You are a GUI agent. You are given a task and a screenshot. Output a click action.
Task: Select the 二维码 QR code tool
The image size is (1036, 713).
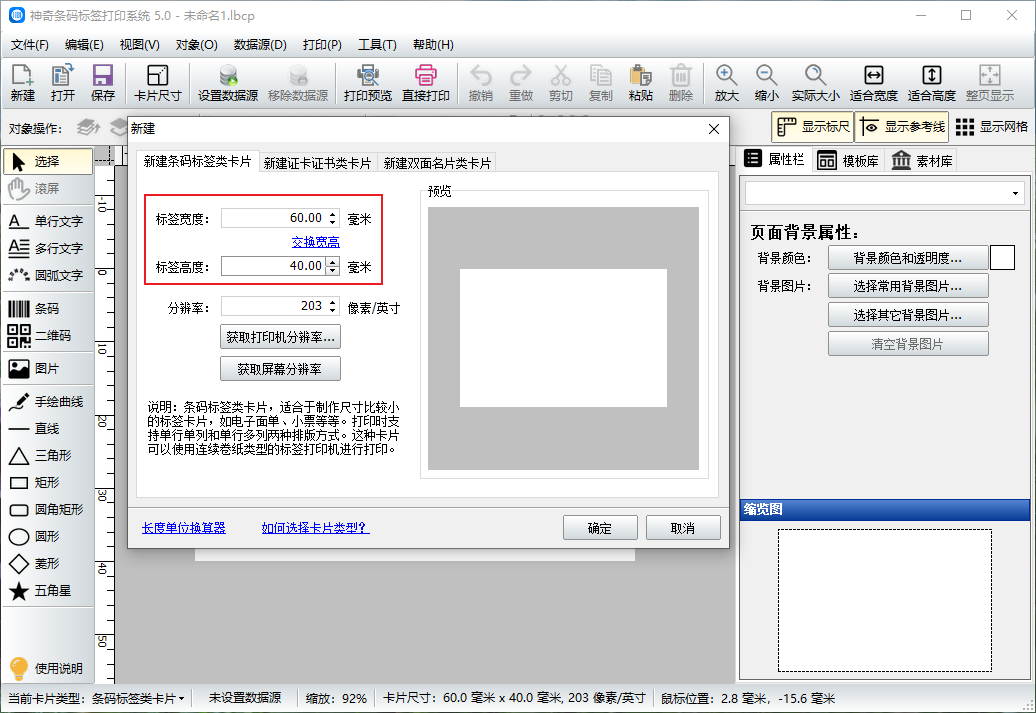click(47, 335)
